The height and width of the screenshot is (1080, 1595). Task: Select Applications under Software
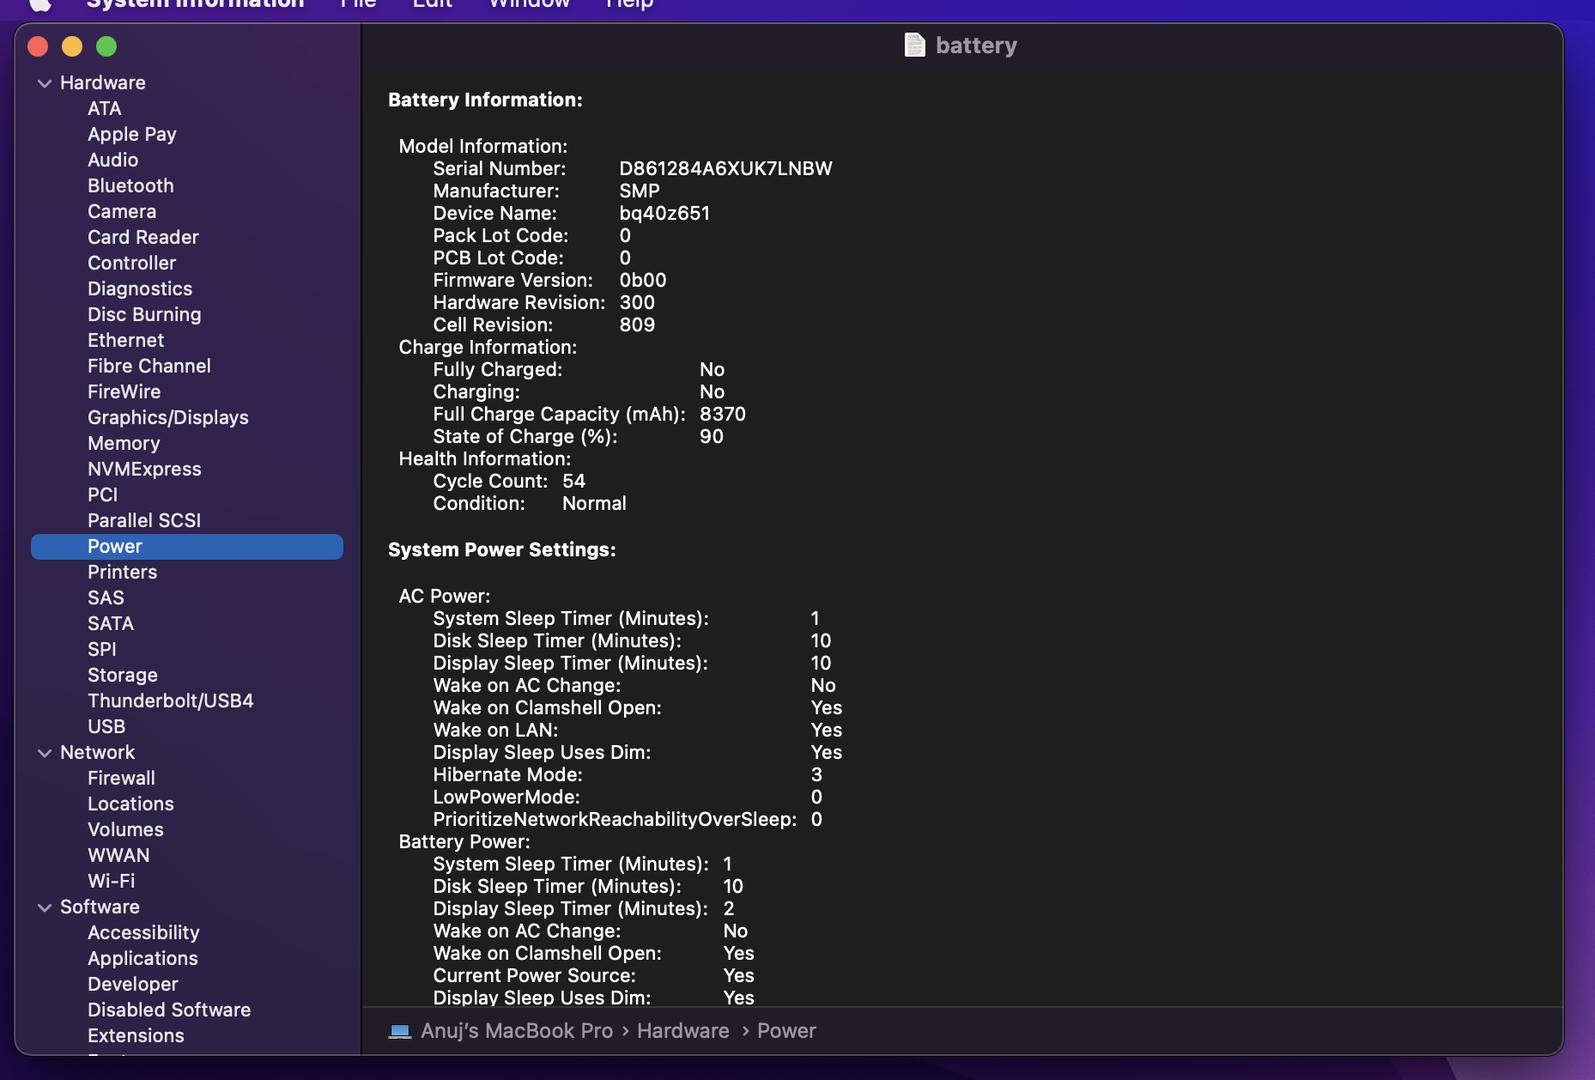[142, 959]
